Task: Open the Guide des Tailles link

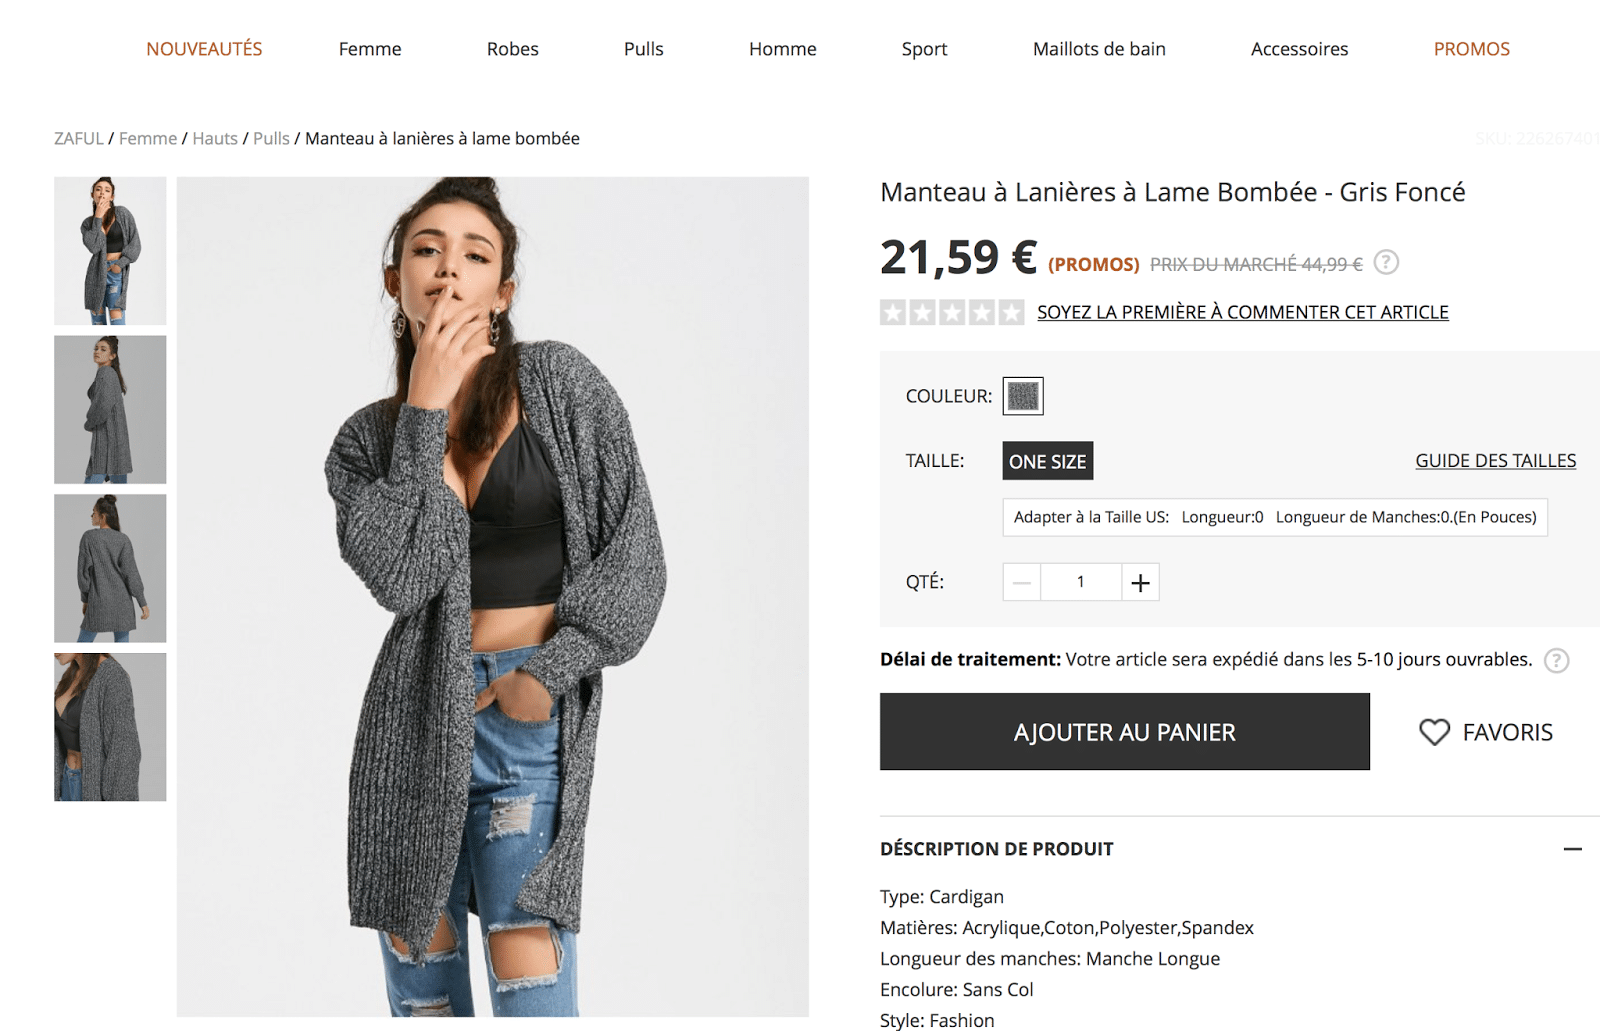Action: click(1495, 461)
